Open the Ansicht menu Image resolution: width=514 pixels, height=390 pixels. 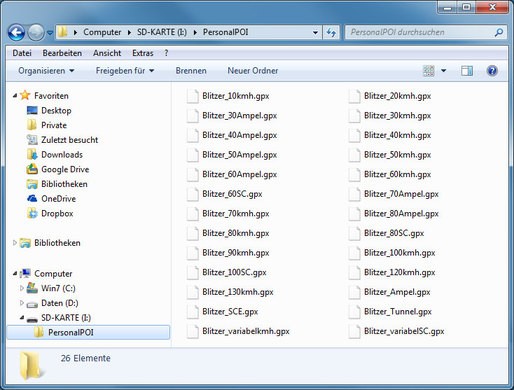107,53
